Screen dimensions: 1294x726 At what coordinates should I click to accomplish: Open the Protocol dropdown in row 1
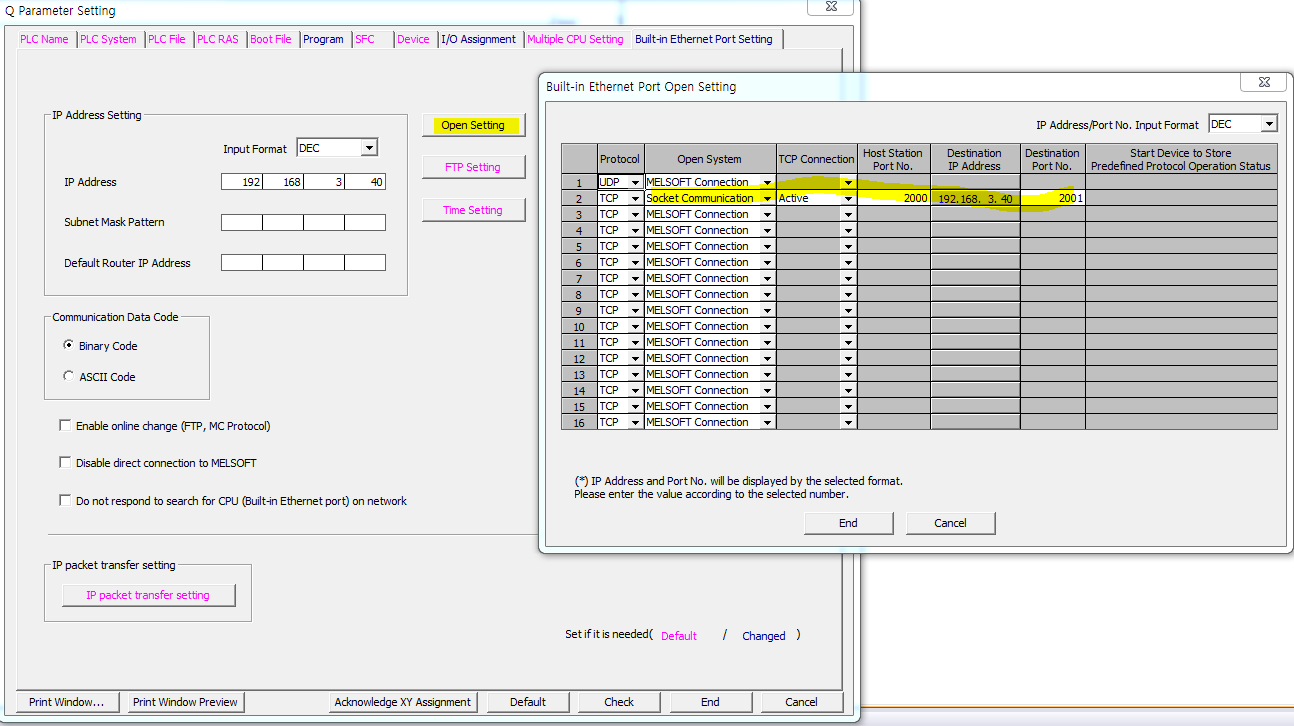coord(635,182)
